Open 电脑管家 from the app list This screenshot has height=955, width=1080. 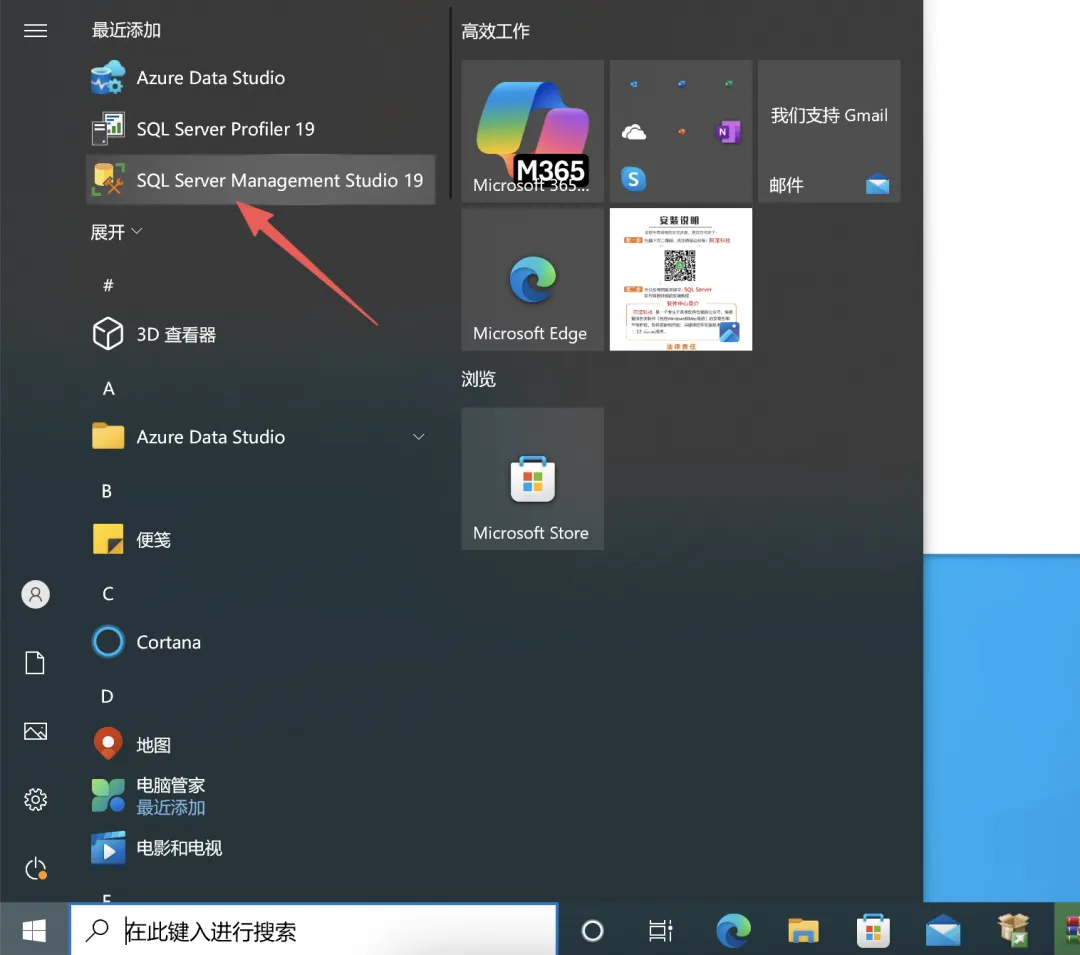(x=260, y=796)
